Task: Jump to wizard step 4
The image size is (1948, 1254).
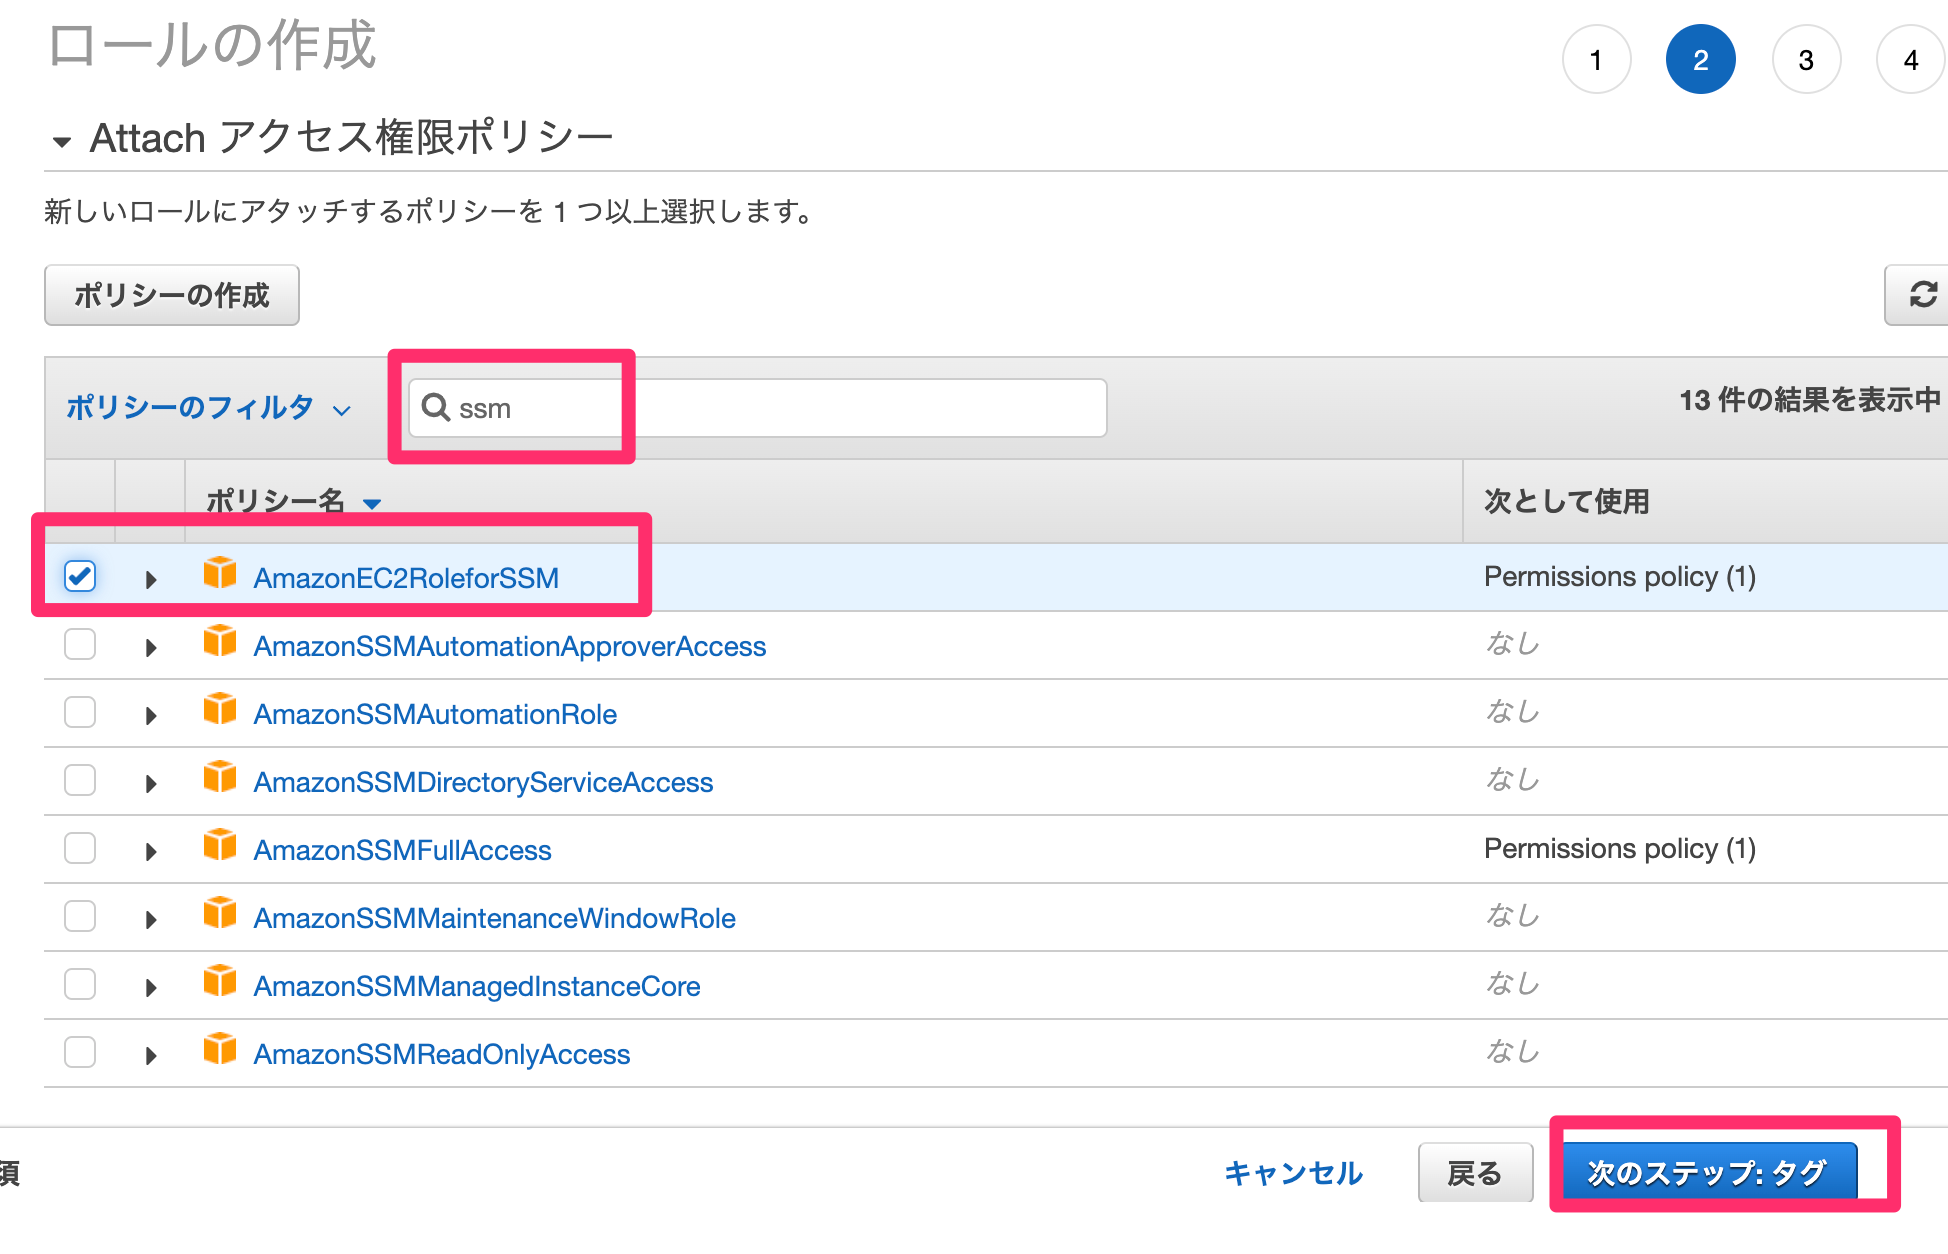Action: coord(1911,60)
